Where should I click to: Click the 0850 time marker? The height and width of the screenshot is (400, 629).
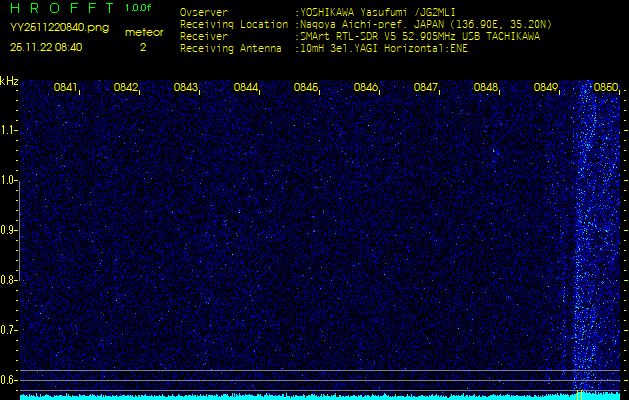tap(606, 87)
